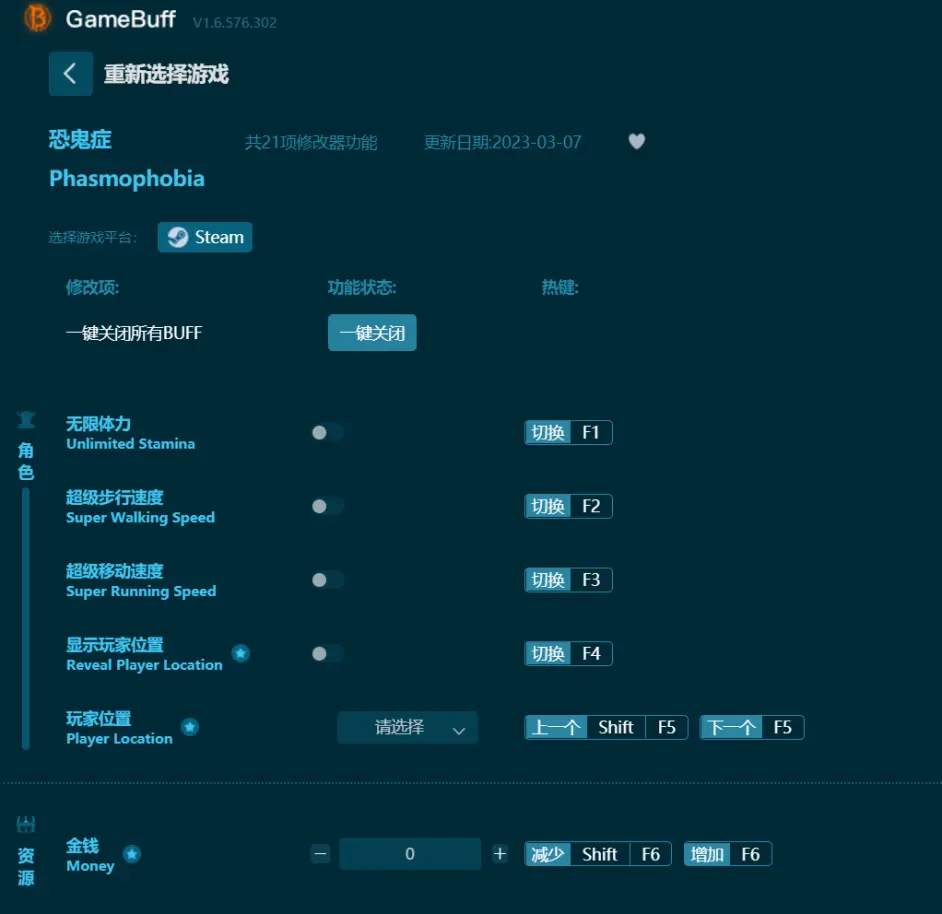Click the 资源 sidebar section label
Viewport: 942px width, 914px height.
26,867
